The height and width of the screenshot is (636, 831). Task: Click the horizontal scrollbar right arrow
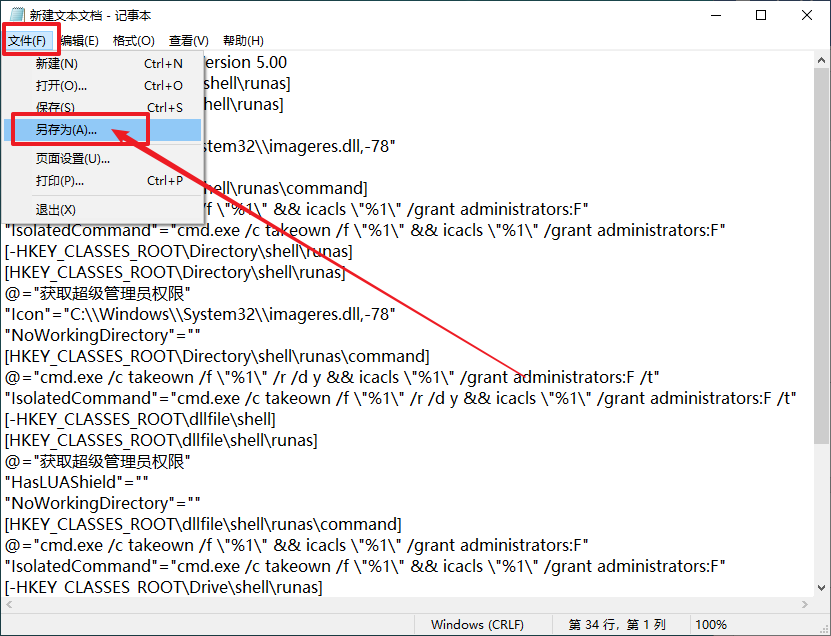(x=805, y=605)
